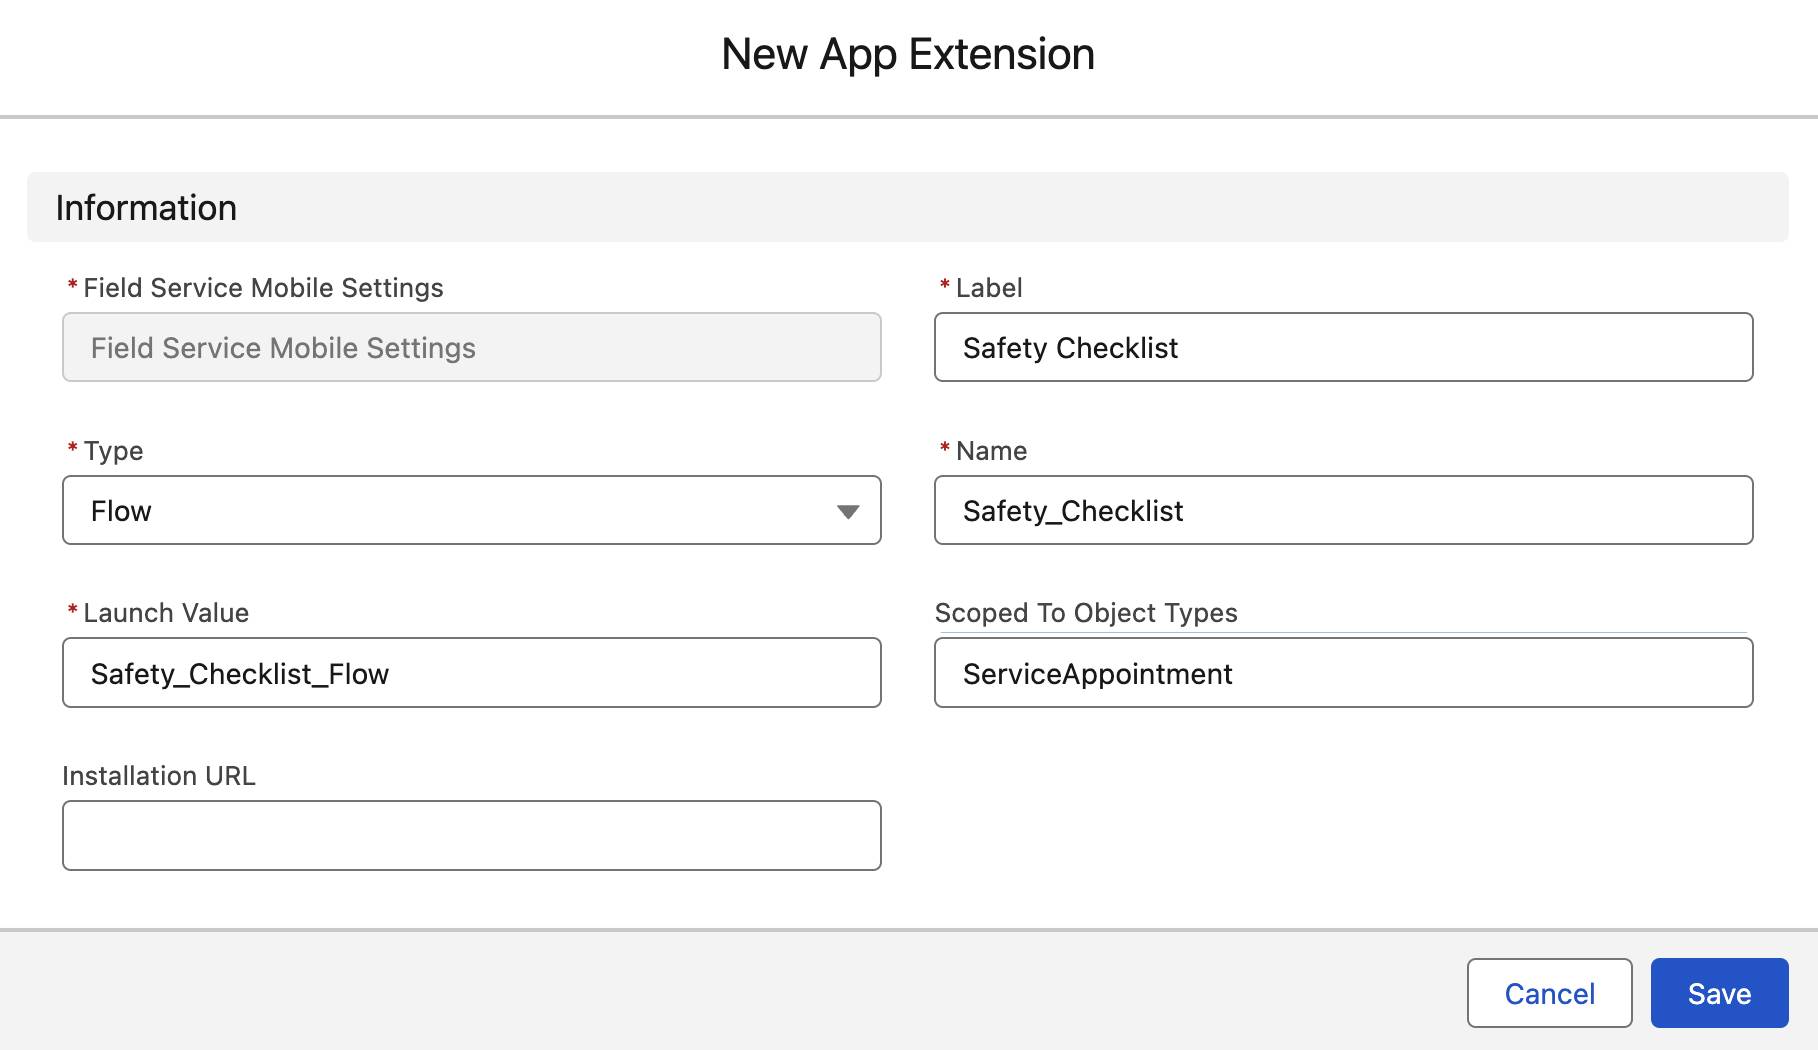
Task: Click the Scoped To Object Types label
Action: (x=1086, y=613)
